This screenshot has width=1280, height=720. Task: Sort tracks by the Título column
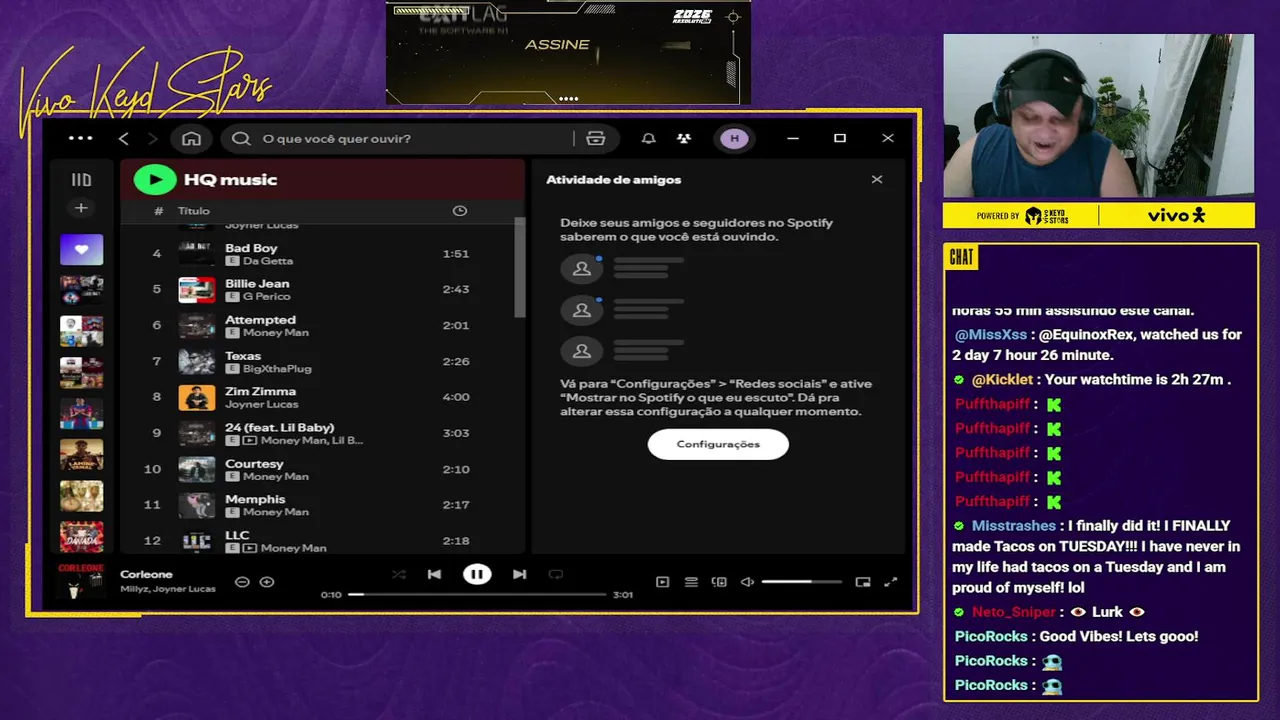(x=194, y=211)
